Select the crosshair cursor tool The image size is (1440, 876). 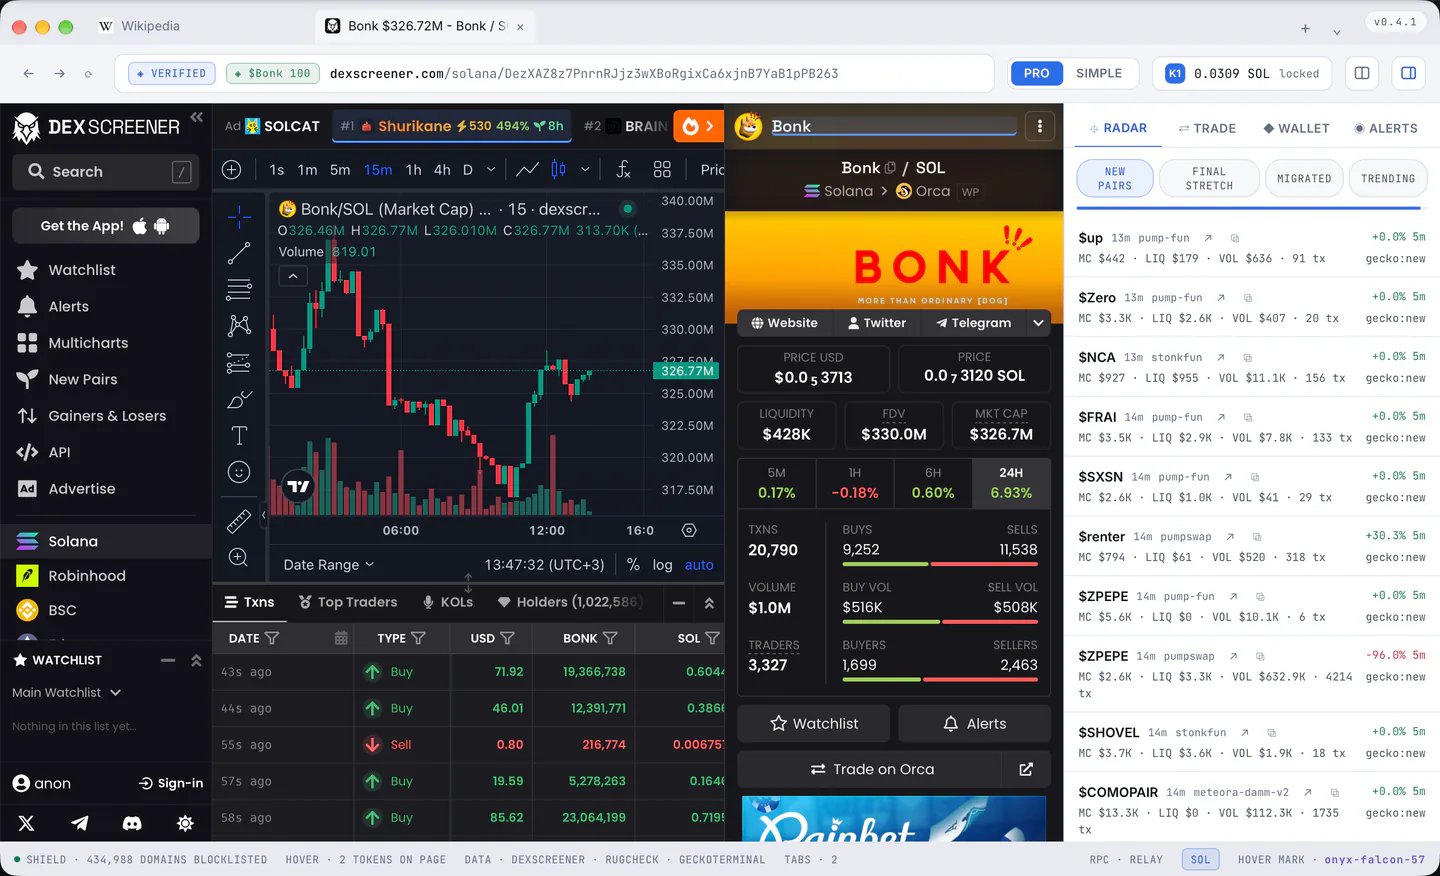pos(239,216)
